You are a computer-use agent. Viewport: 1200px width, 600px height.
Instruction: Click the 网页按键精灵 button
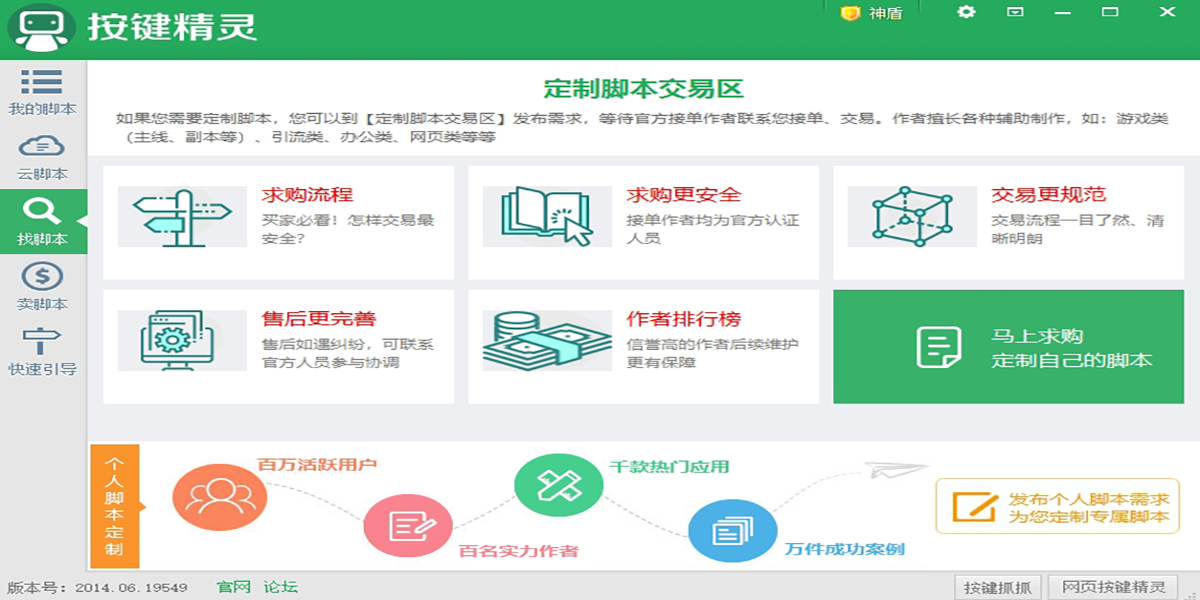click(x=1113, y=587)
